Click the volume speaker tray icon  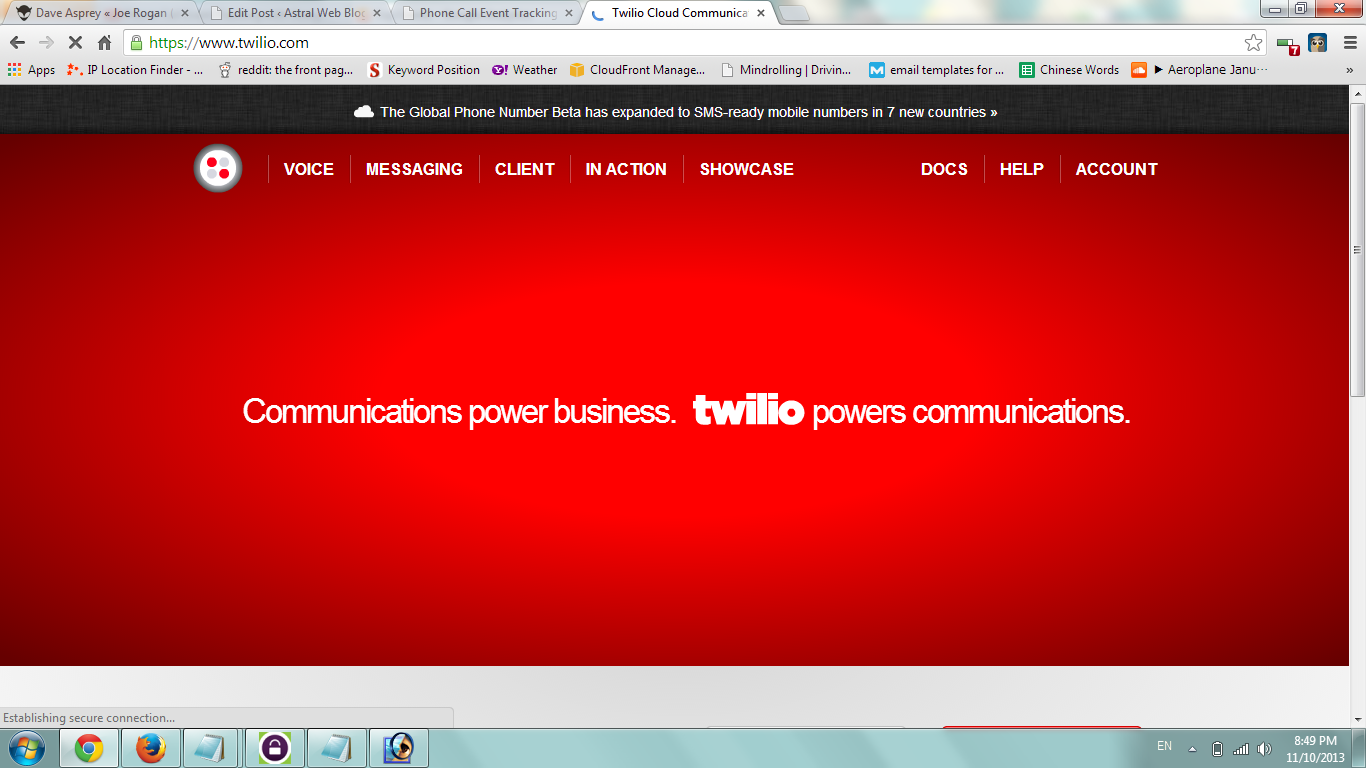(1265, 749)
